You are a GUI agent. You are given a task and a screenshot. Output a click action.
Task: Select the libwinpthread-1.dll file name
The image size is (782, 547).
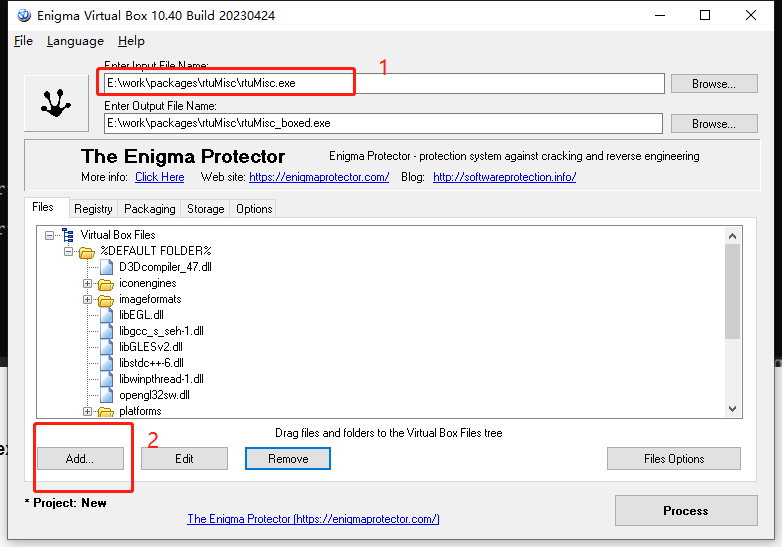click(x=161, y=379)
